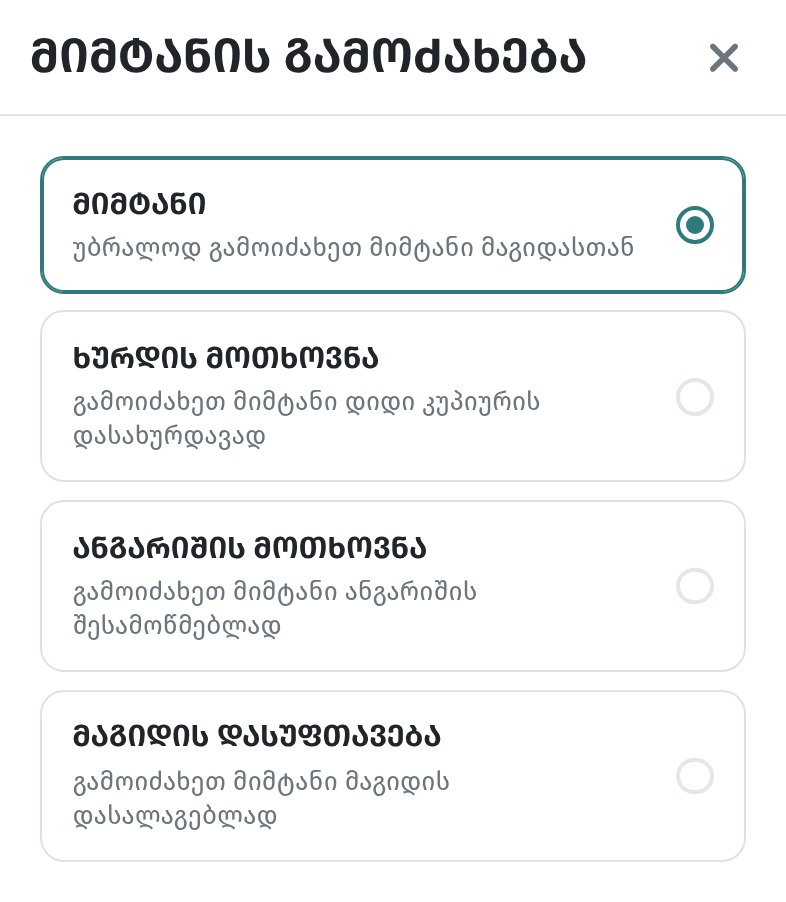The width and height of the screenshot is (786, 902).
Task: Click word დასახურდავად in change request card
Action: click(x=169, y=436)
